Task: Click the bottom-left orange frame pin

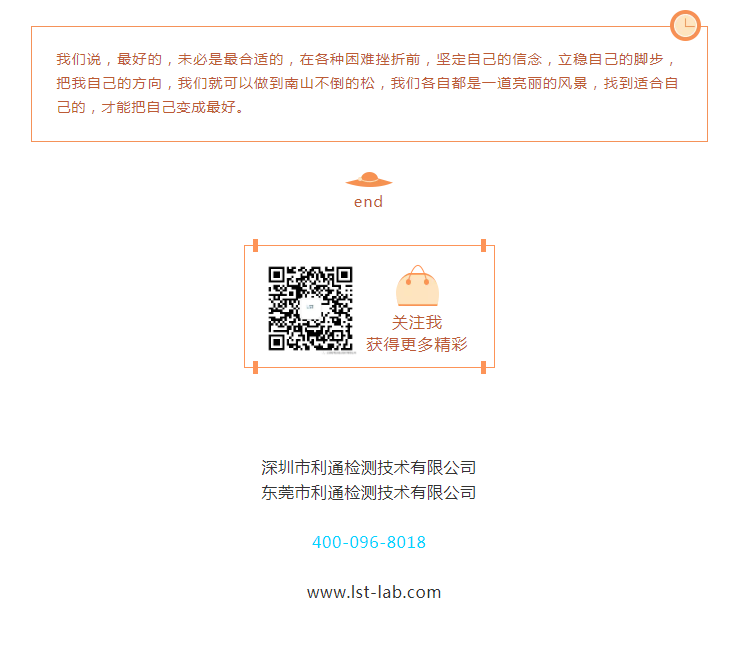Action: point(255,367)
